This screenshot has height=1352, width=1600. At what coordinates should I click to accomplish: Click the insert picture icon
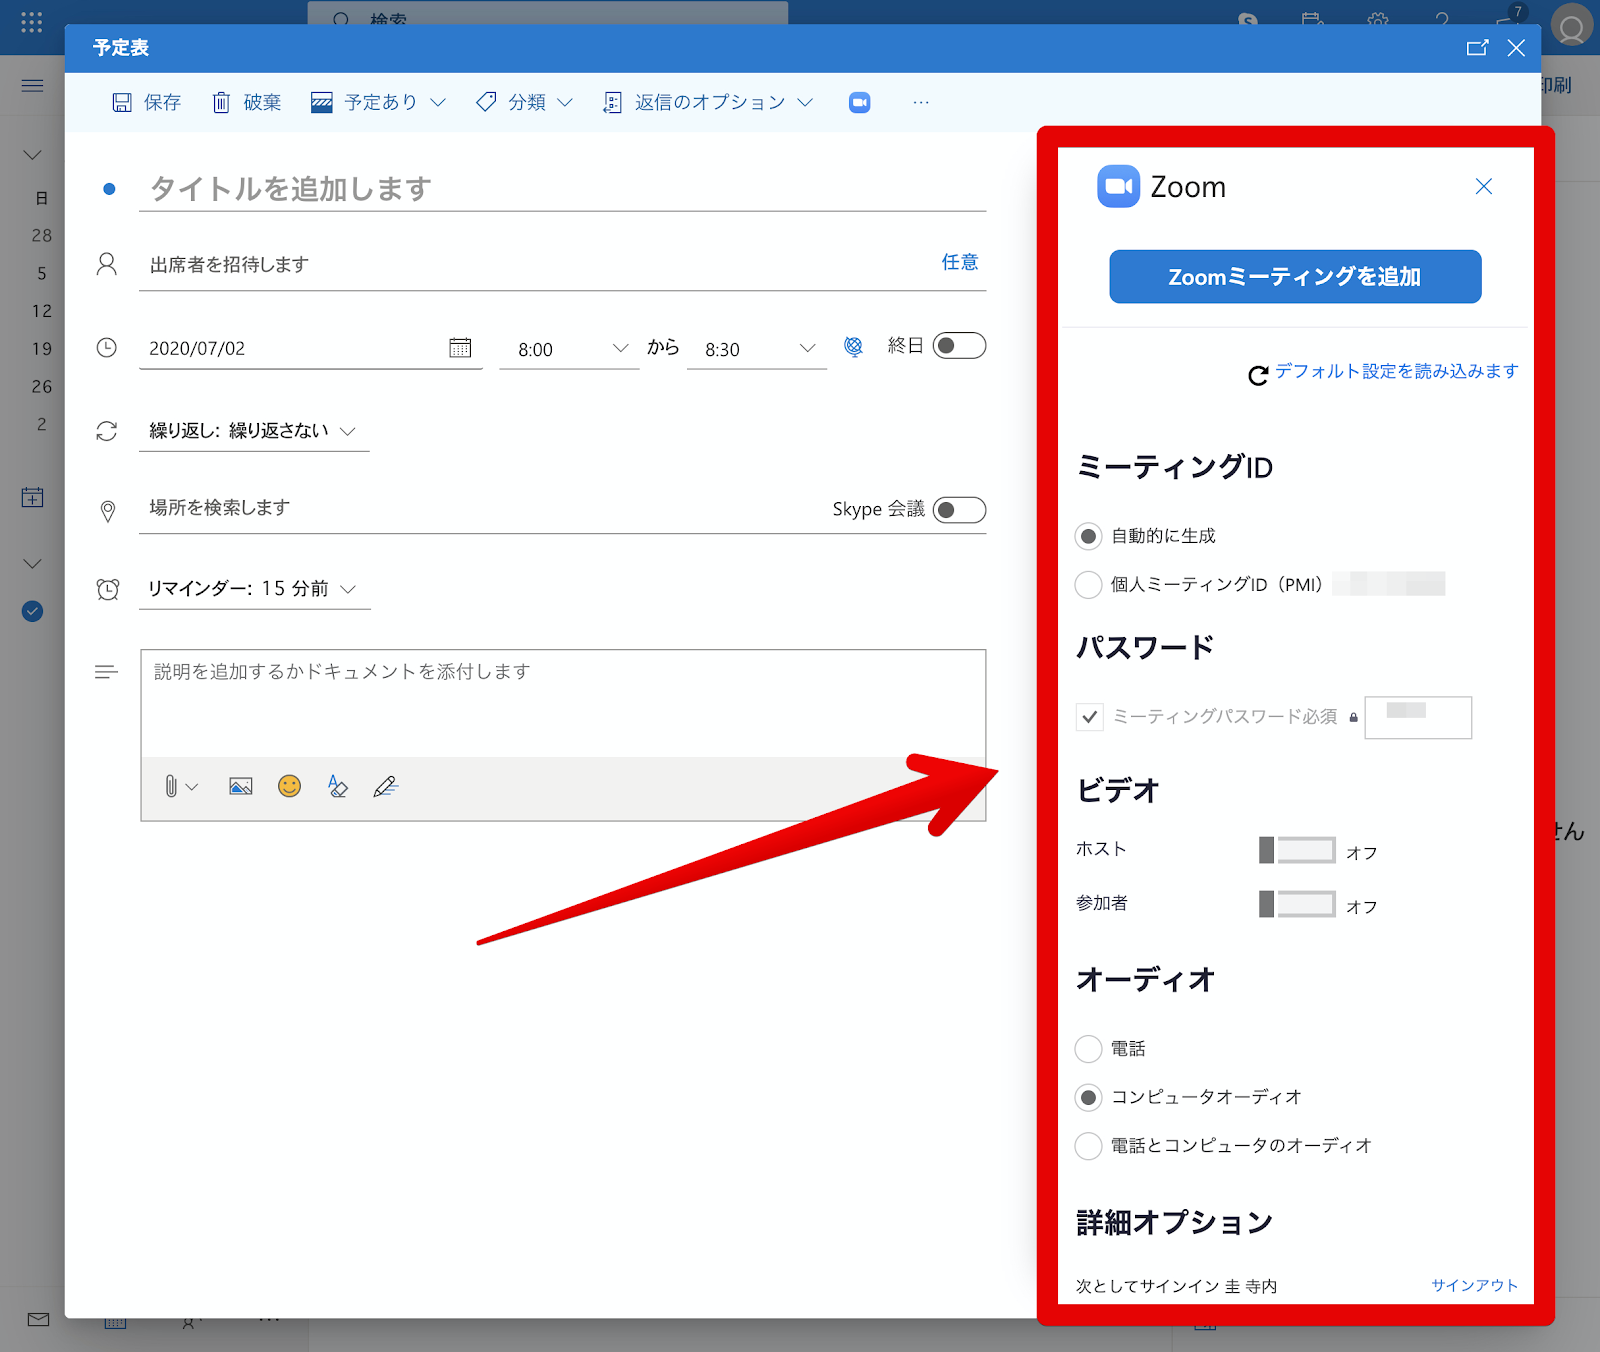click(241, 787)
